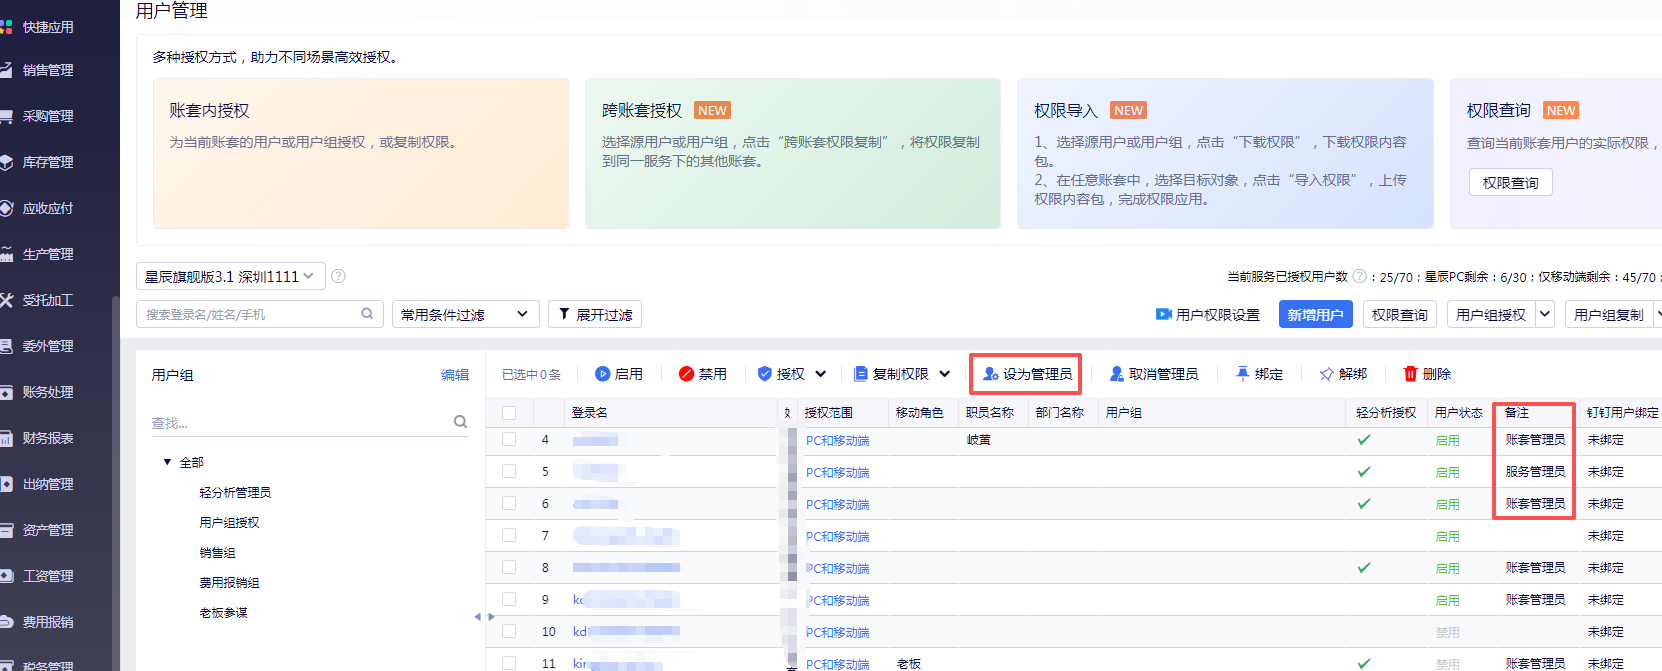The width and height of the screenshot is (1662, 671).
Task: Toggle the select-all header checkbox
Action: [x=509, y=413]
